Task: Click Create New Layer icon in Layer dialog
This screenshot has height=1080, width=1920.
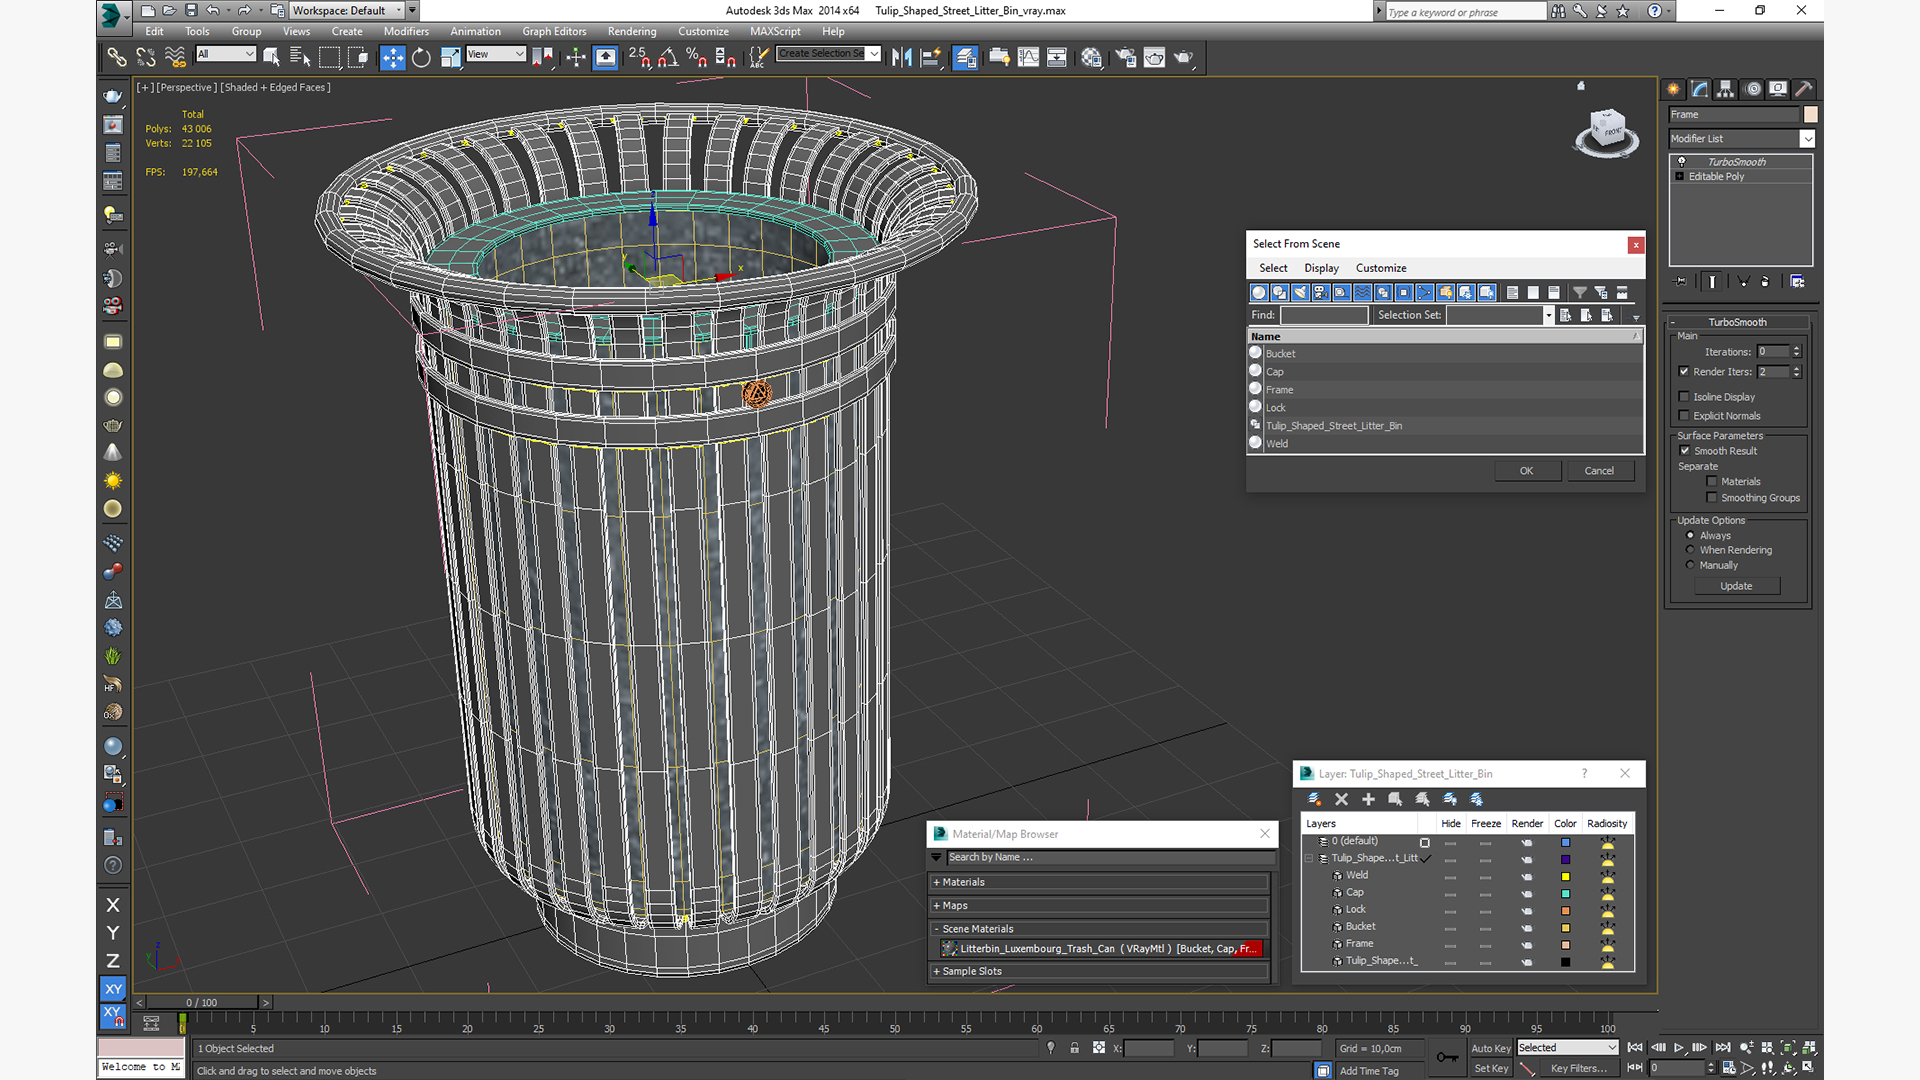Action: point(1315,799)
